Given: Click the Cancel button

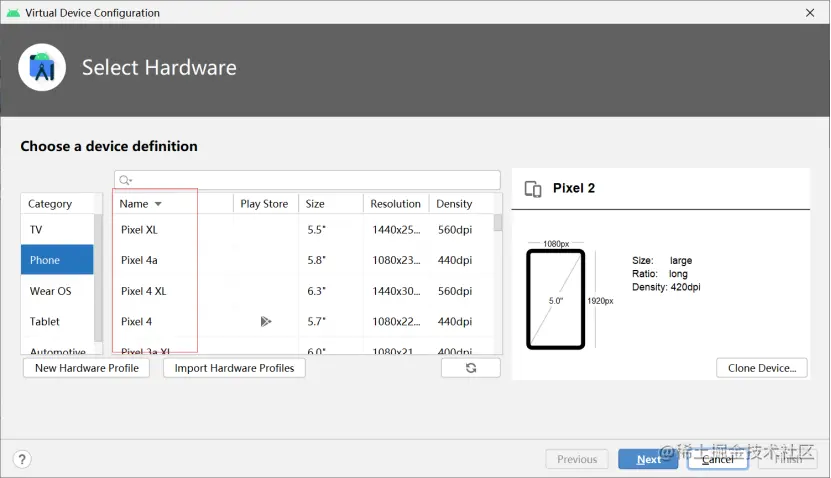Looking at the screenshot, I should click(x=718, y=459).
